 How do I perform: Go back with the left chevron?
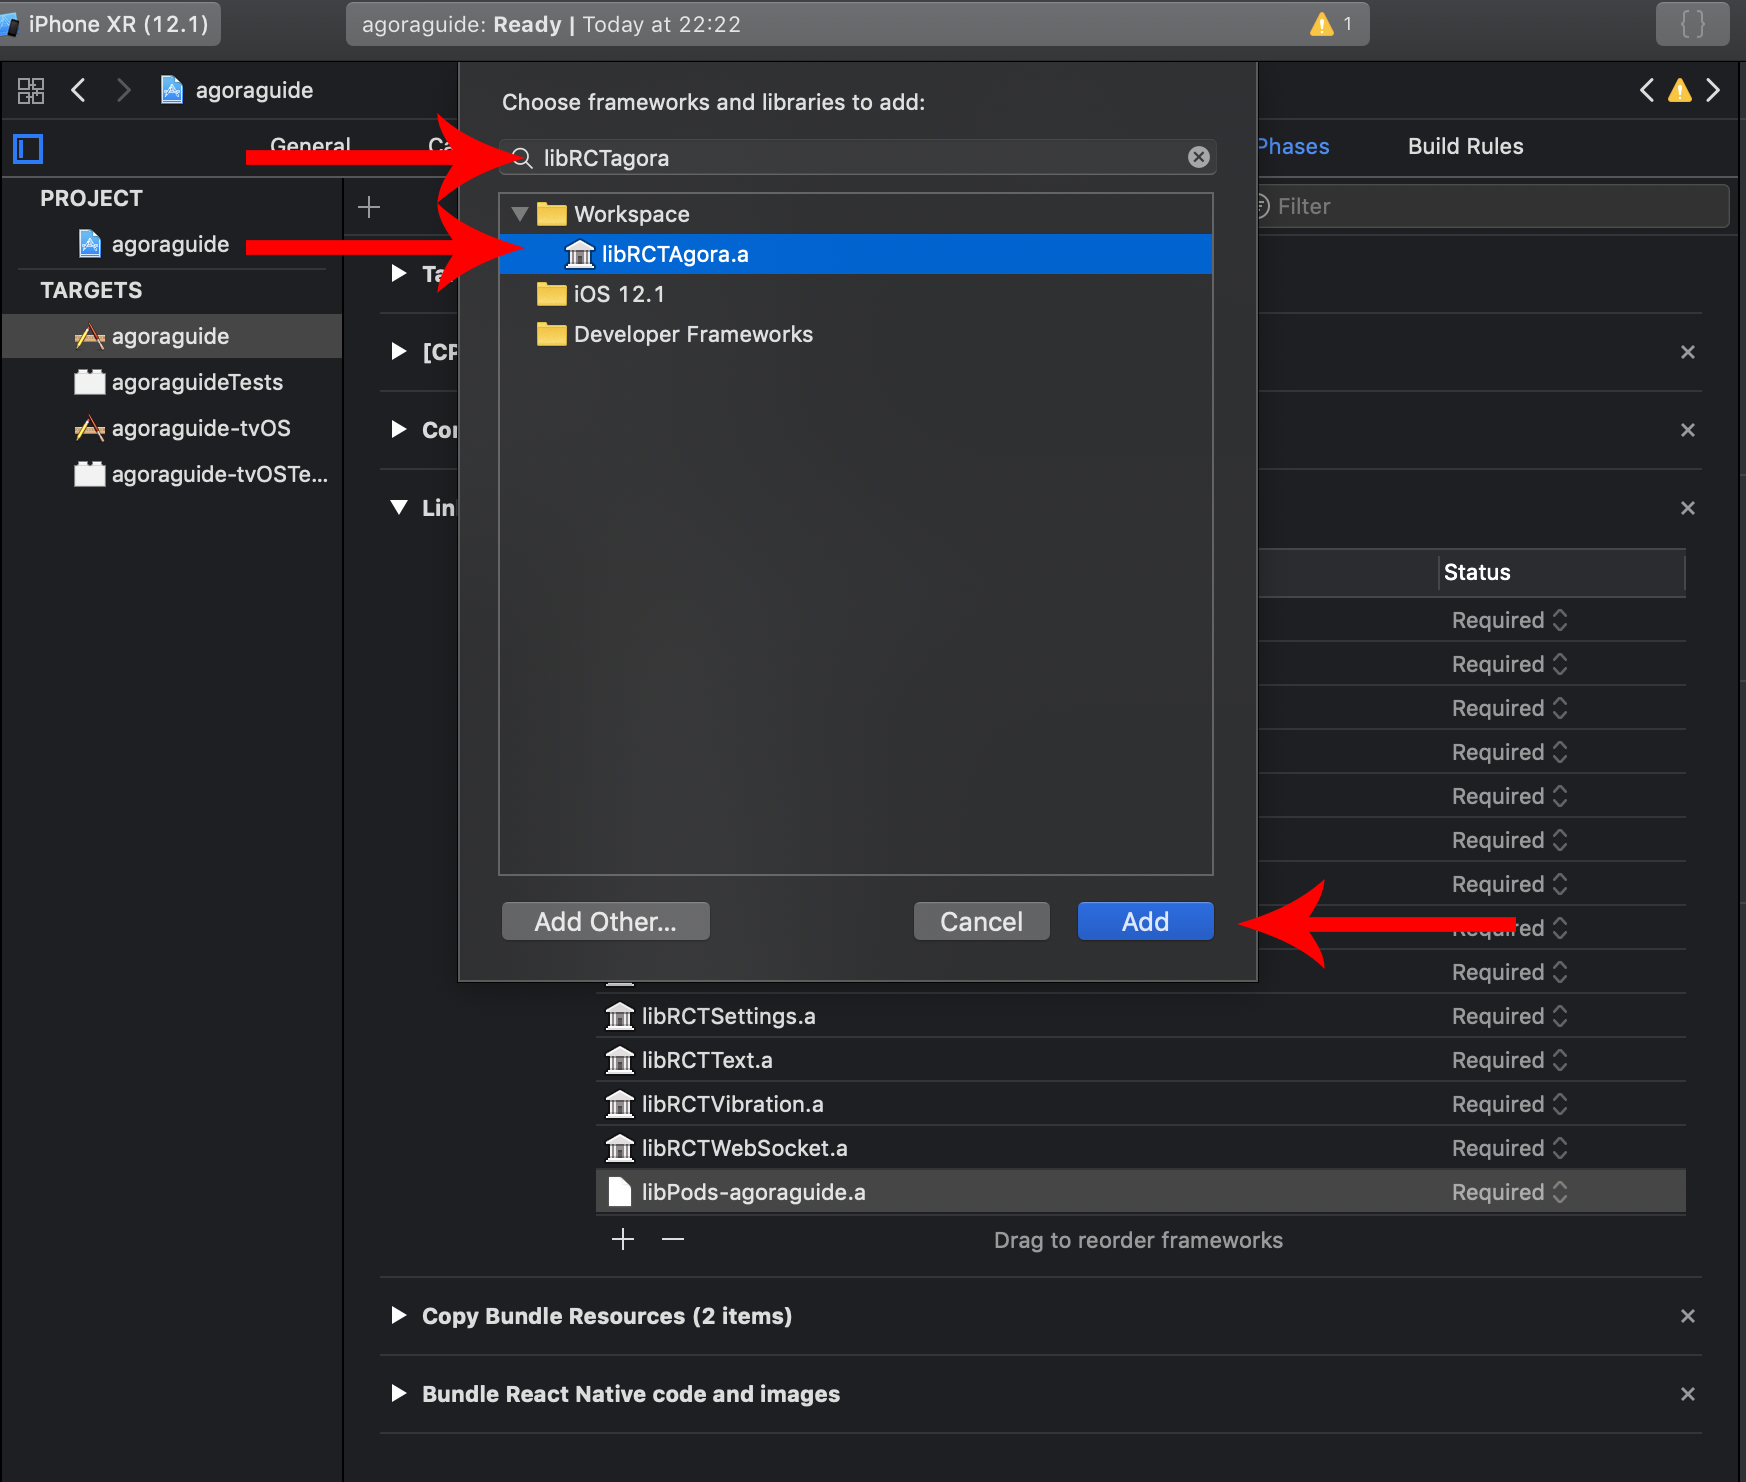79,90
